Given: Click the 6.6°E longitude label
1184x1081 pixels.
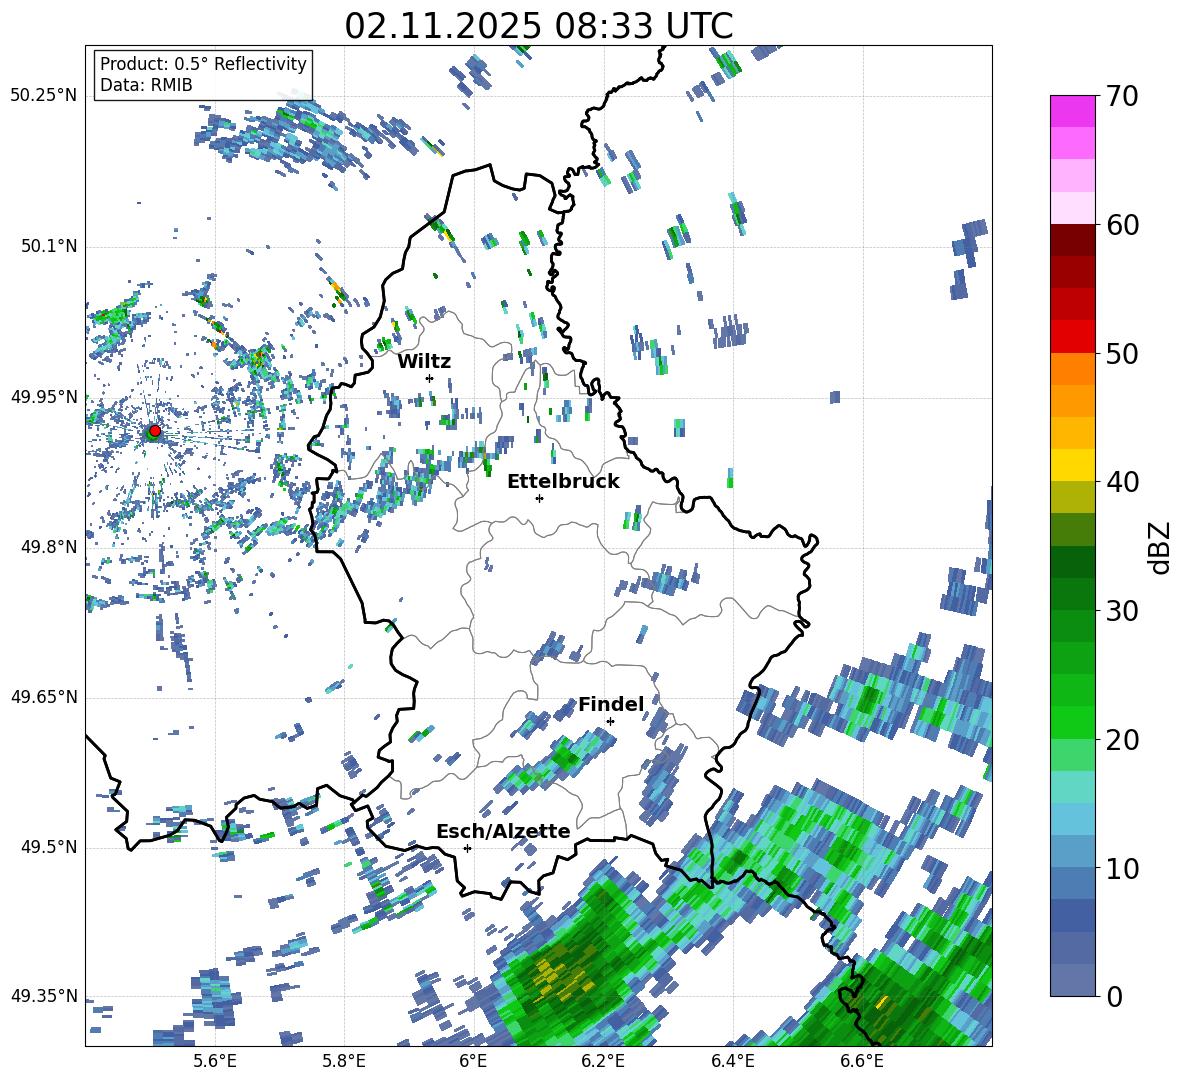Looking at the screenshot, I should click(862, 1061).
